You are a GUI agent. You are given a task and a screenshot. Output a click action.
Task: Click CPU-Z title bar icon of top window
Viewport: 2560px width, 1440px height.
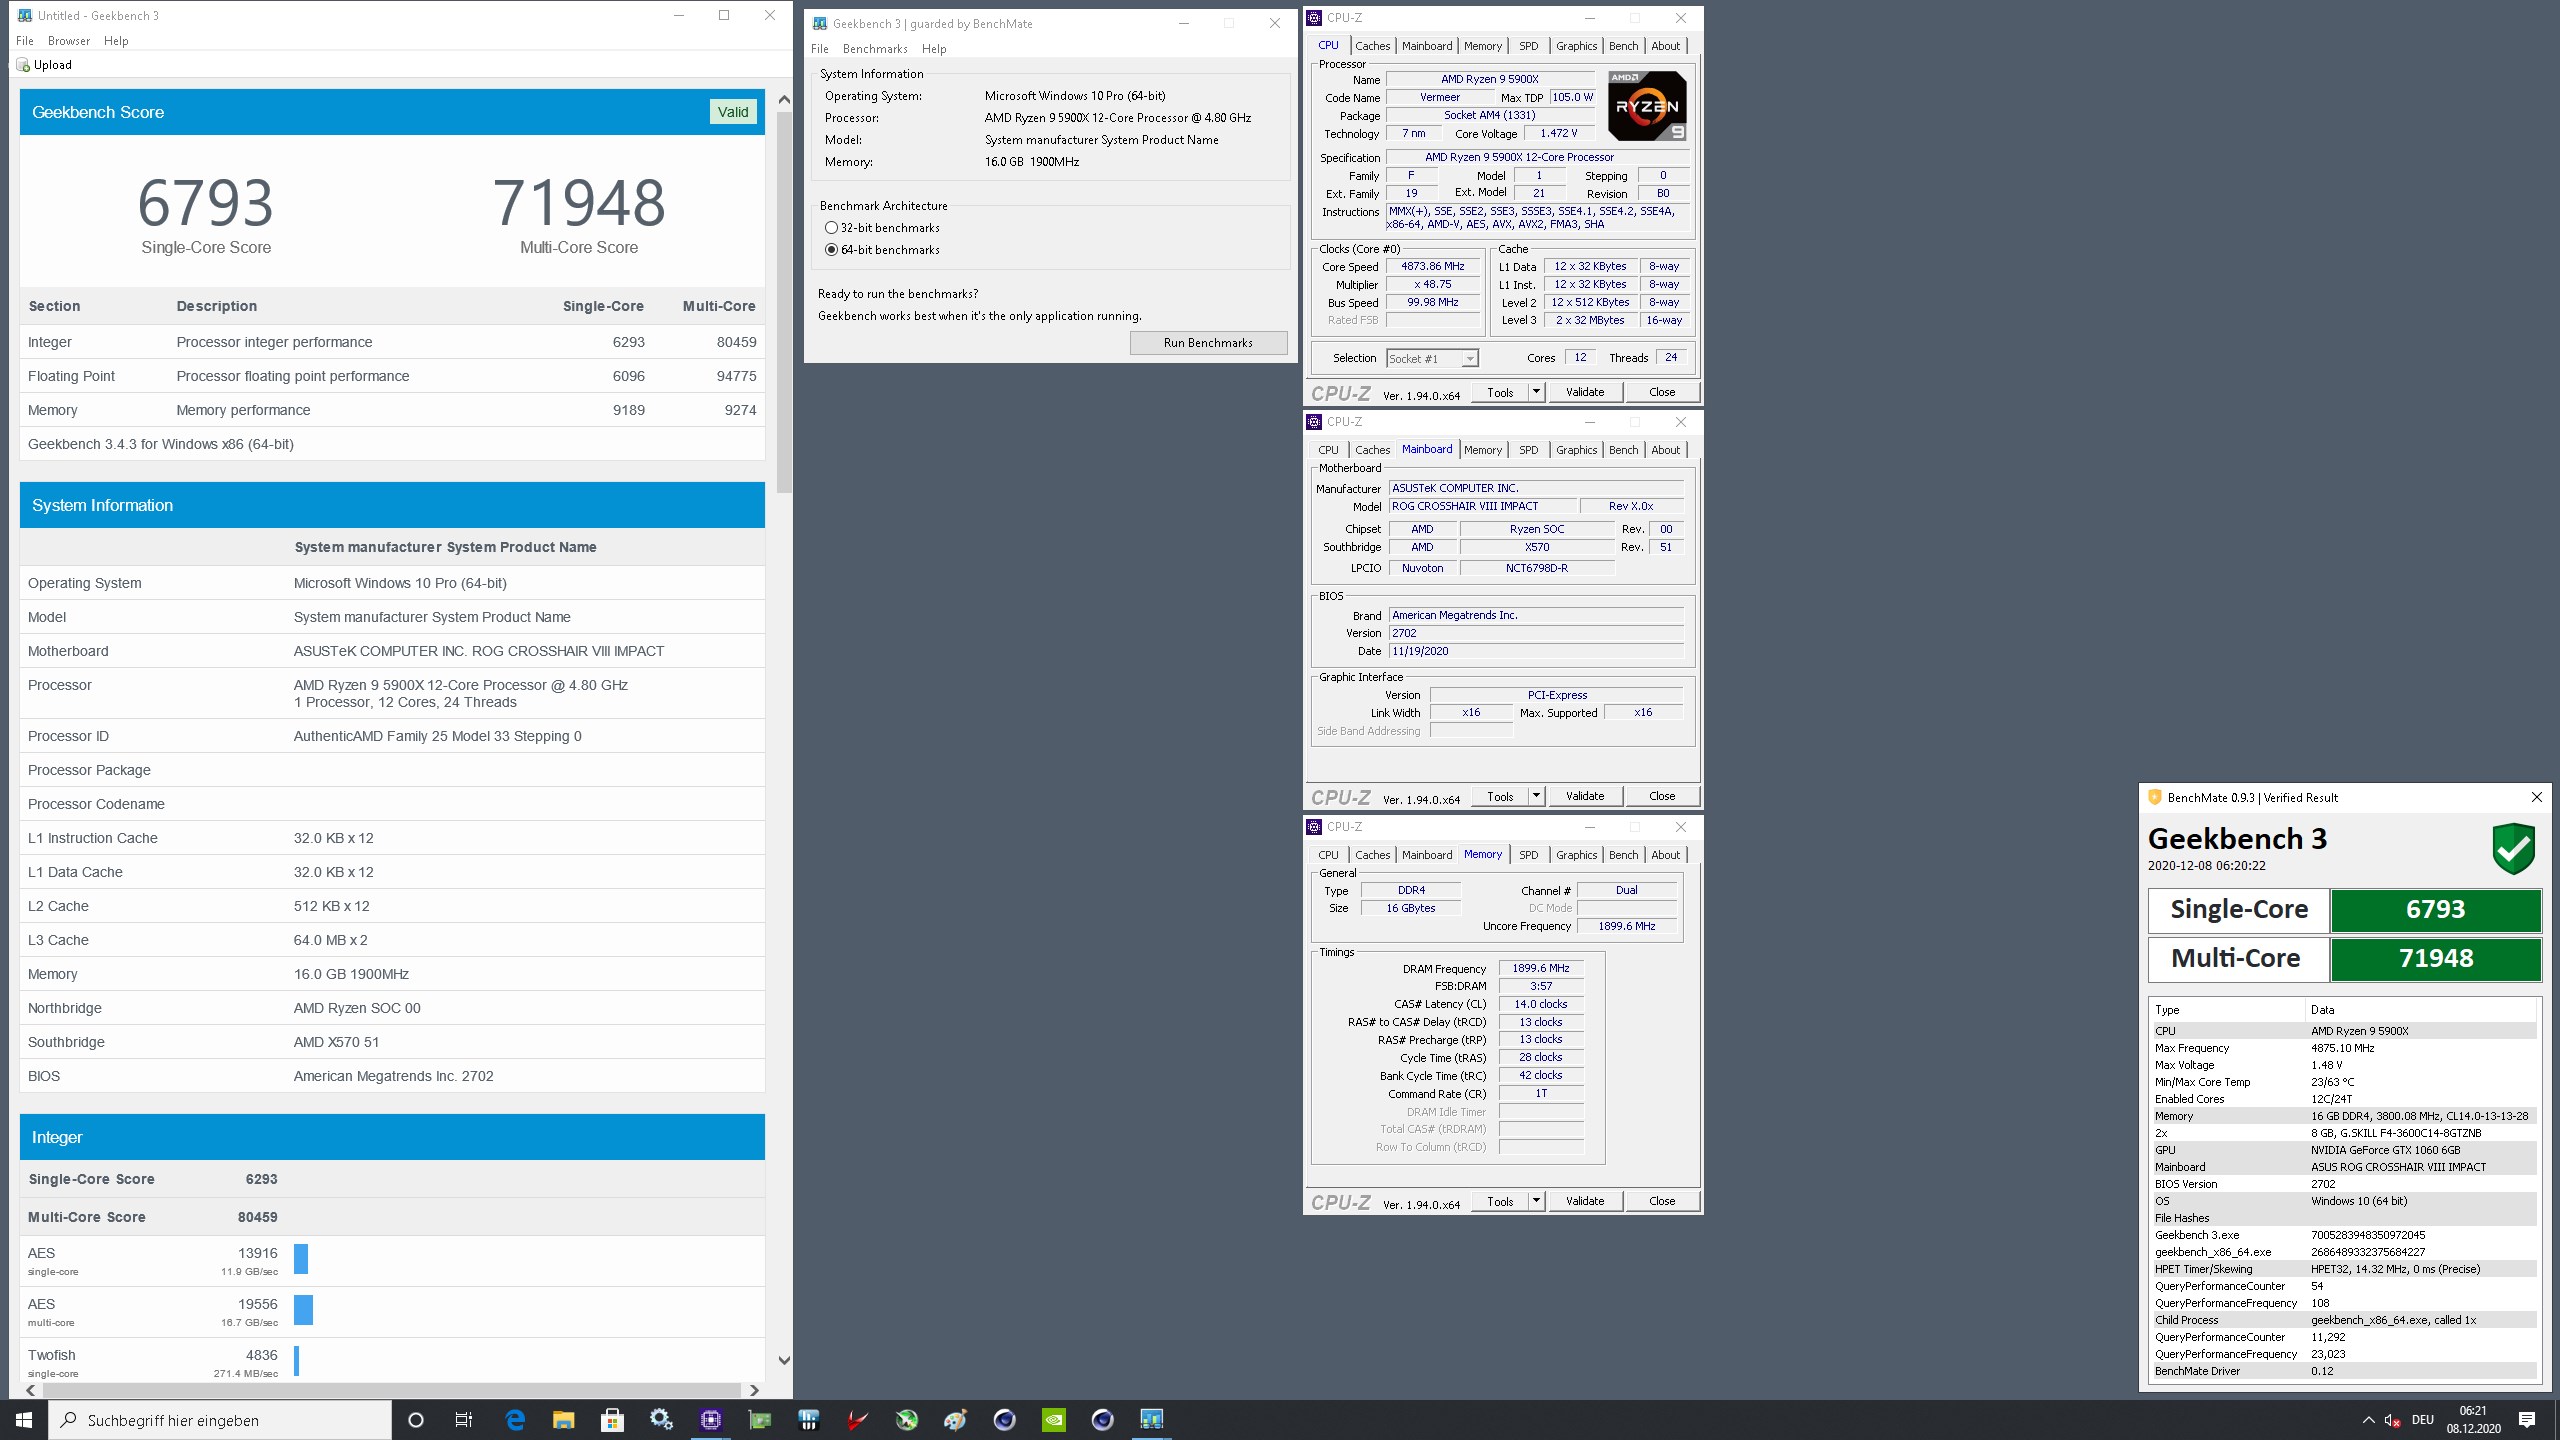coord(1314,17)
